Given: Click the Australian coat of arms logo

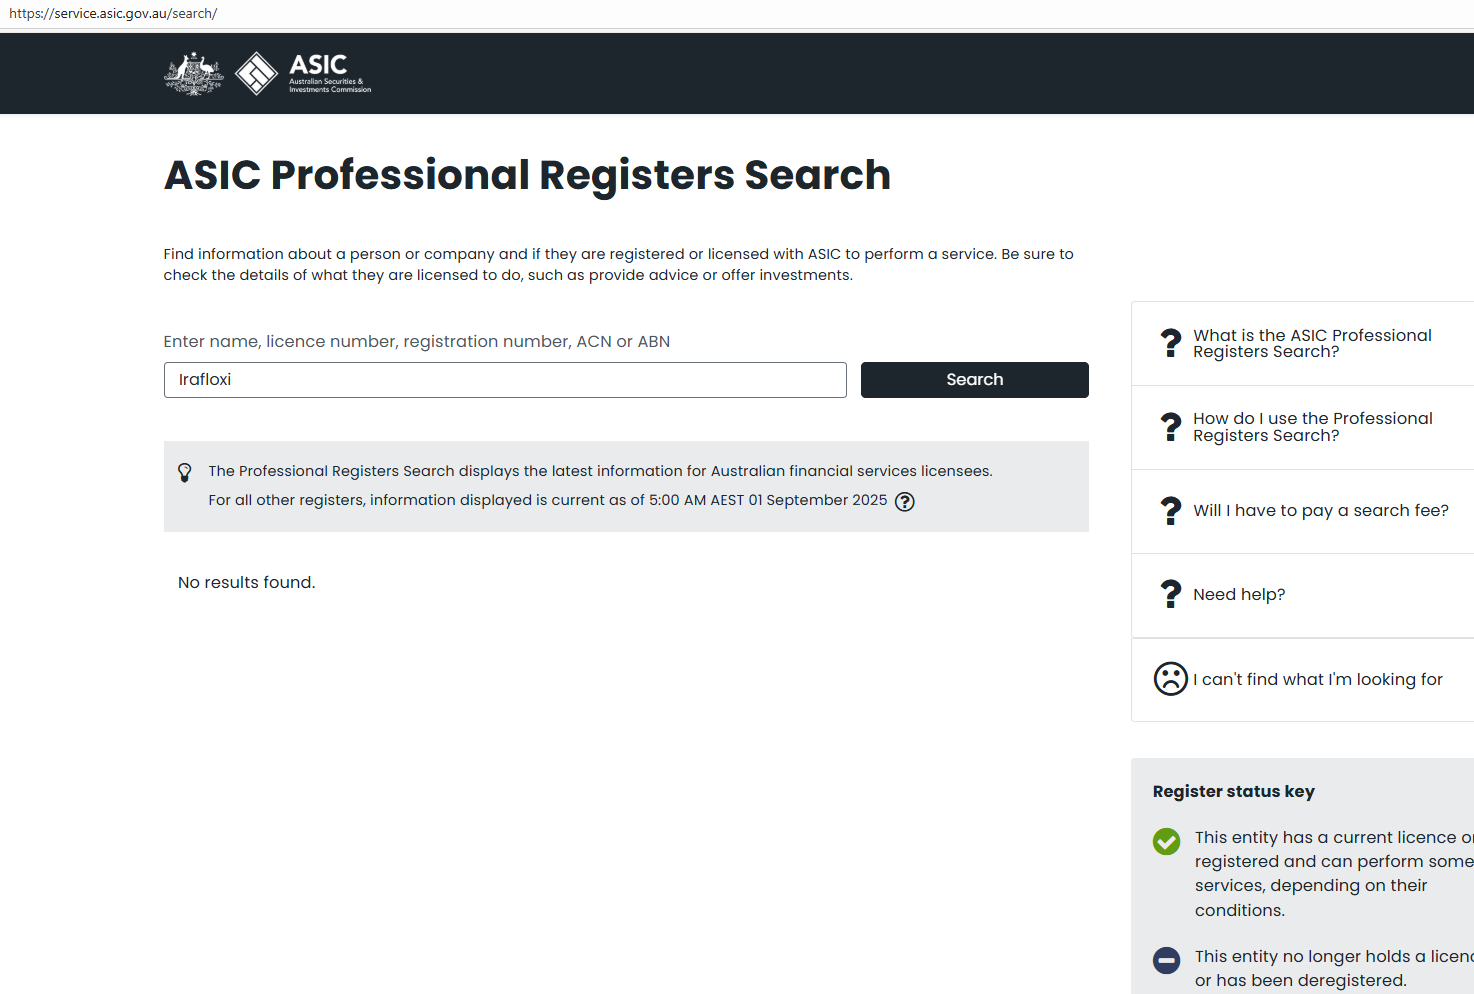Looking at the screenshot, I should [194, 73].
